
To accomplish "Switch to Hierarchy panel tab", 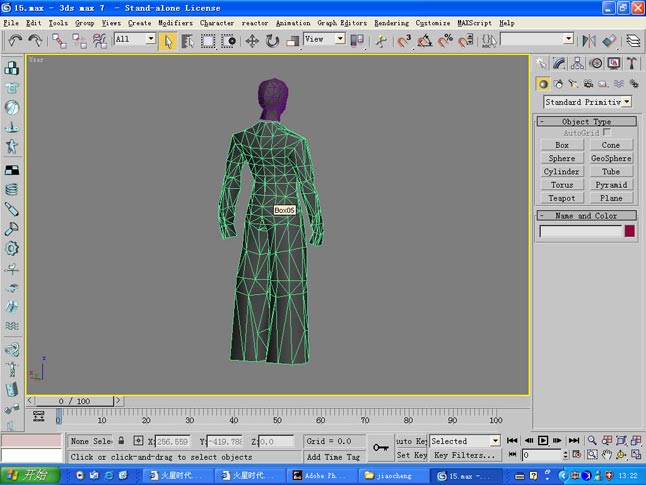I will coord(577,63).
